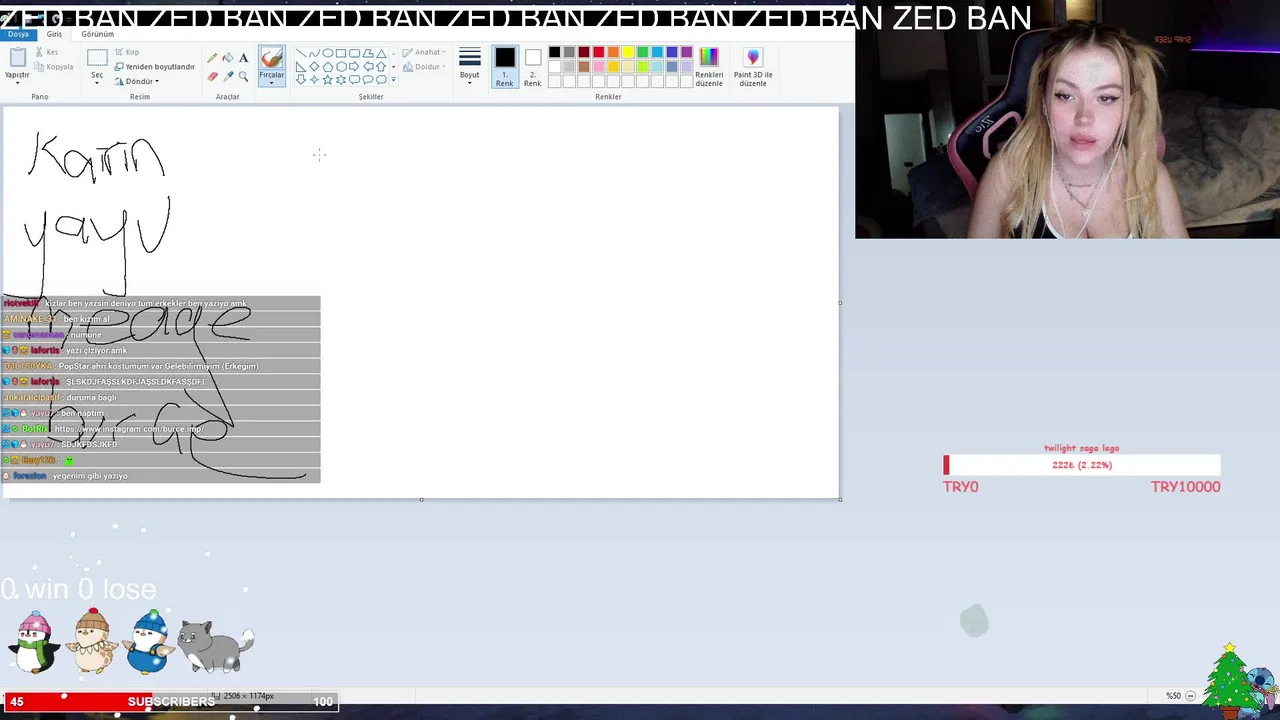This screenshot has width=1280, height=720.
Task: Select the oval shape
Action: (328, 52)
